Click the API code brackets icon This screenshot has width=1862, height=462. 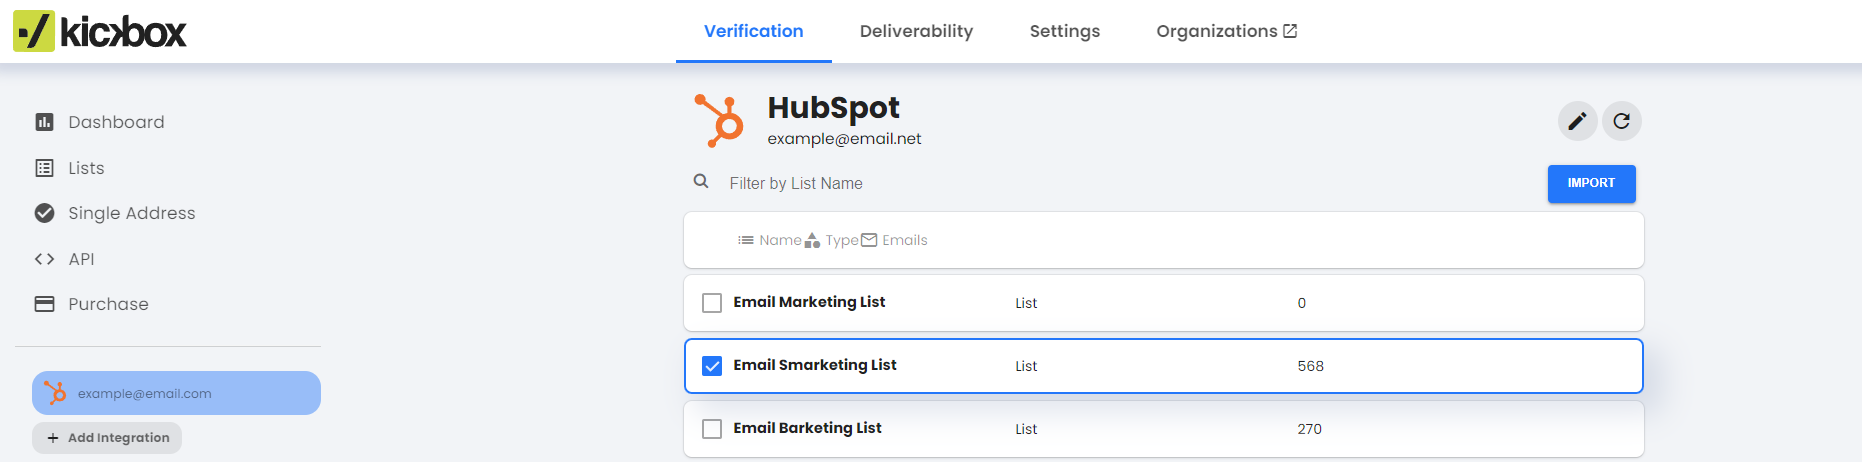pyautogui.click(x=44, y=259)
